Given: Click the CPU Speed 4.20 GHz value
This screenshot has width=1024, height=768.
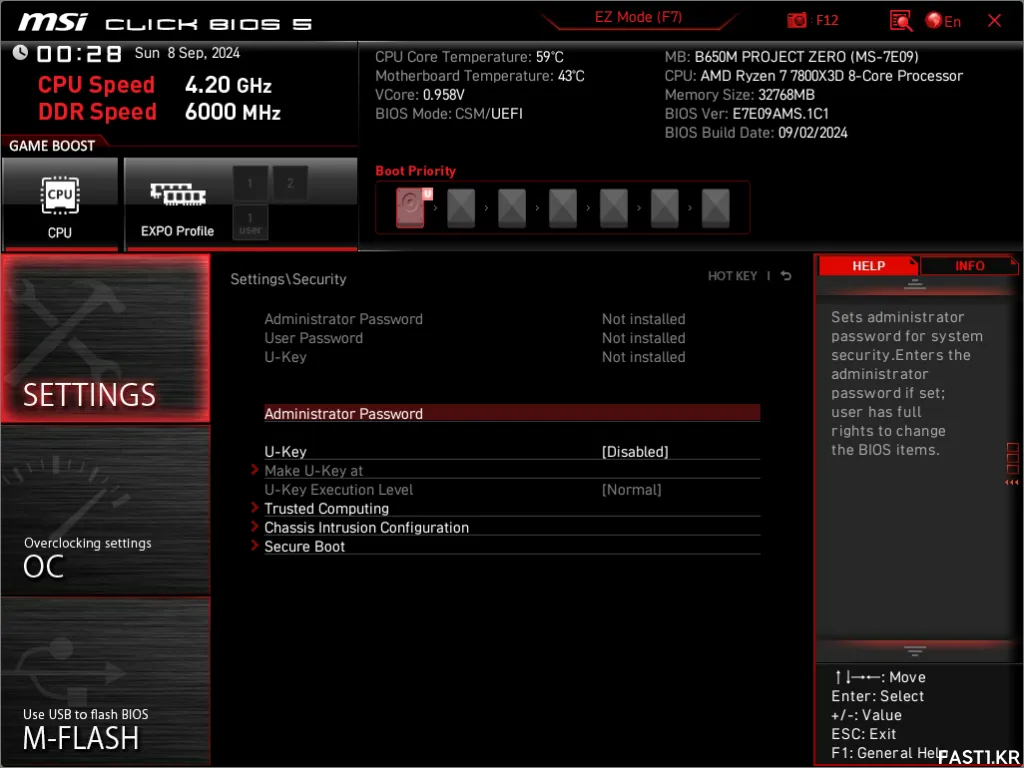Looking at the screenshot, I should [228, 86].
